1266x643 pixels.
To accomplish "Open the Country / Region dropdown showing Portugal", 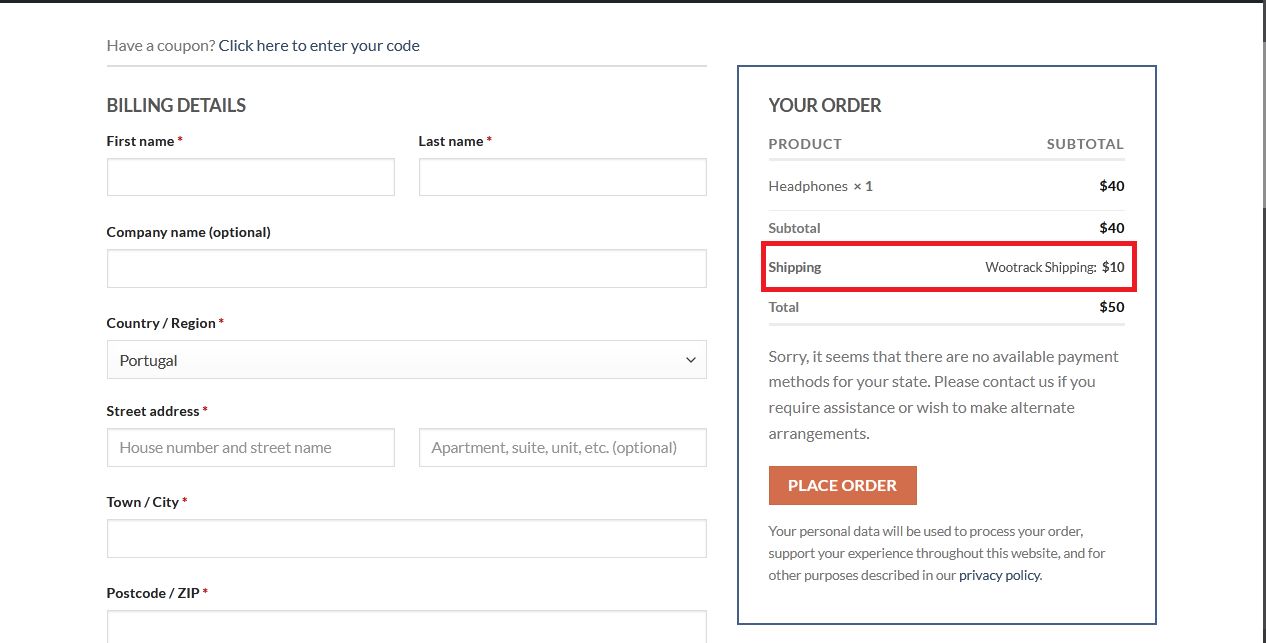I will [406, 360].
